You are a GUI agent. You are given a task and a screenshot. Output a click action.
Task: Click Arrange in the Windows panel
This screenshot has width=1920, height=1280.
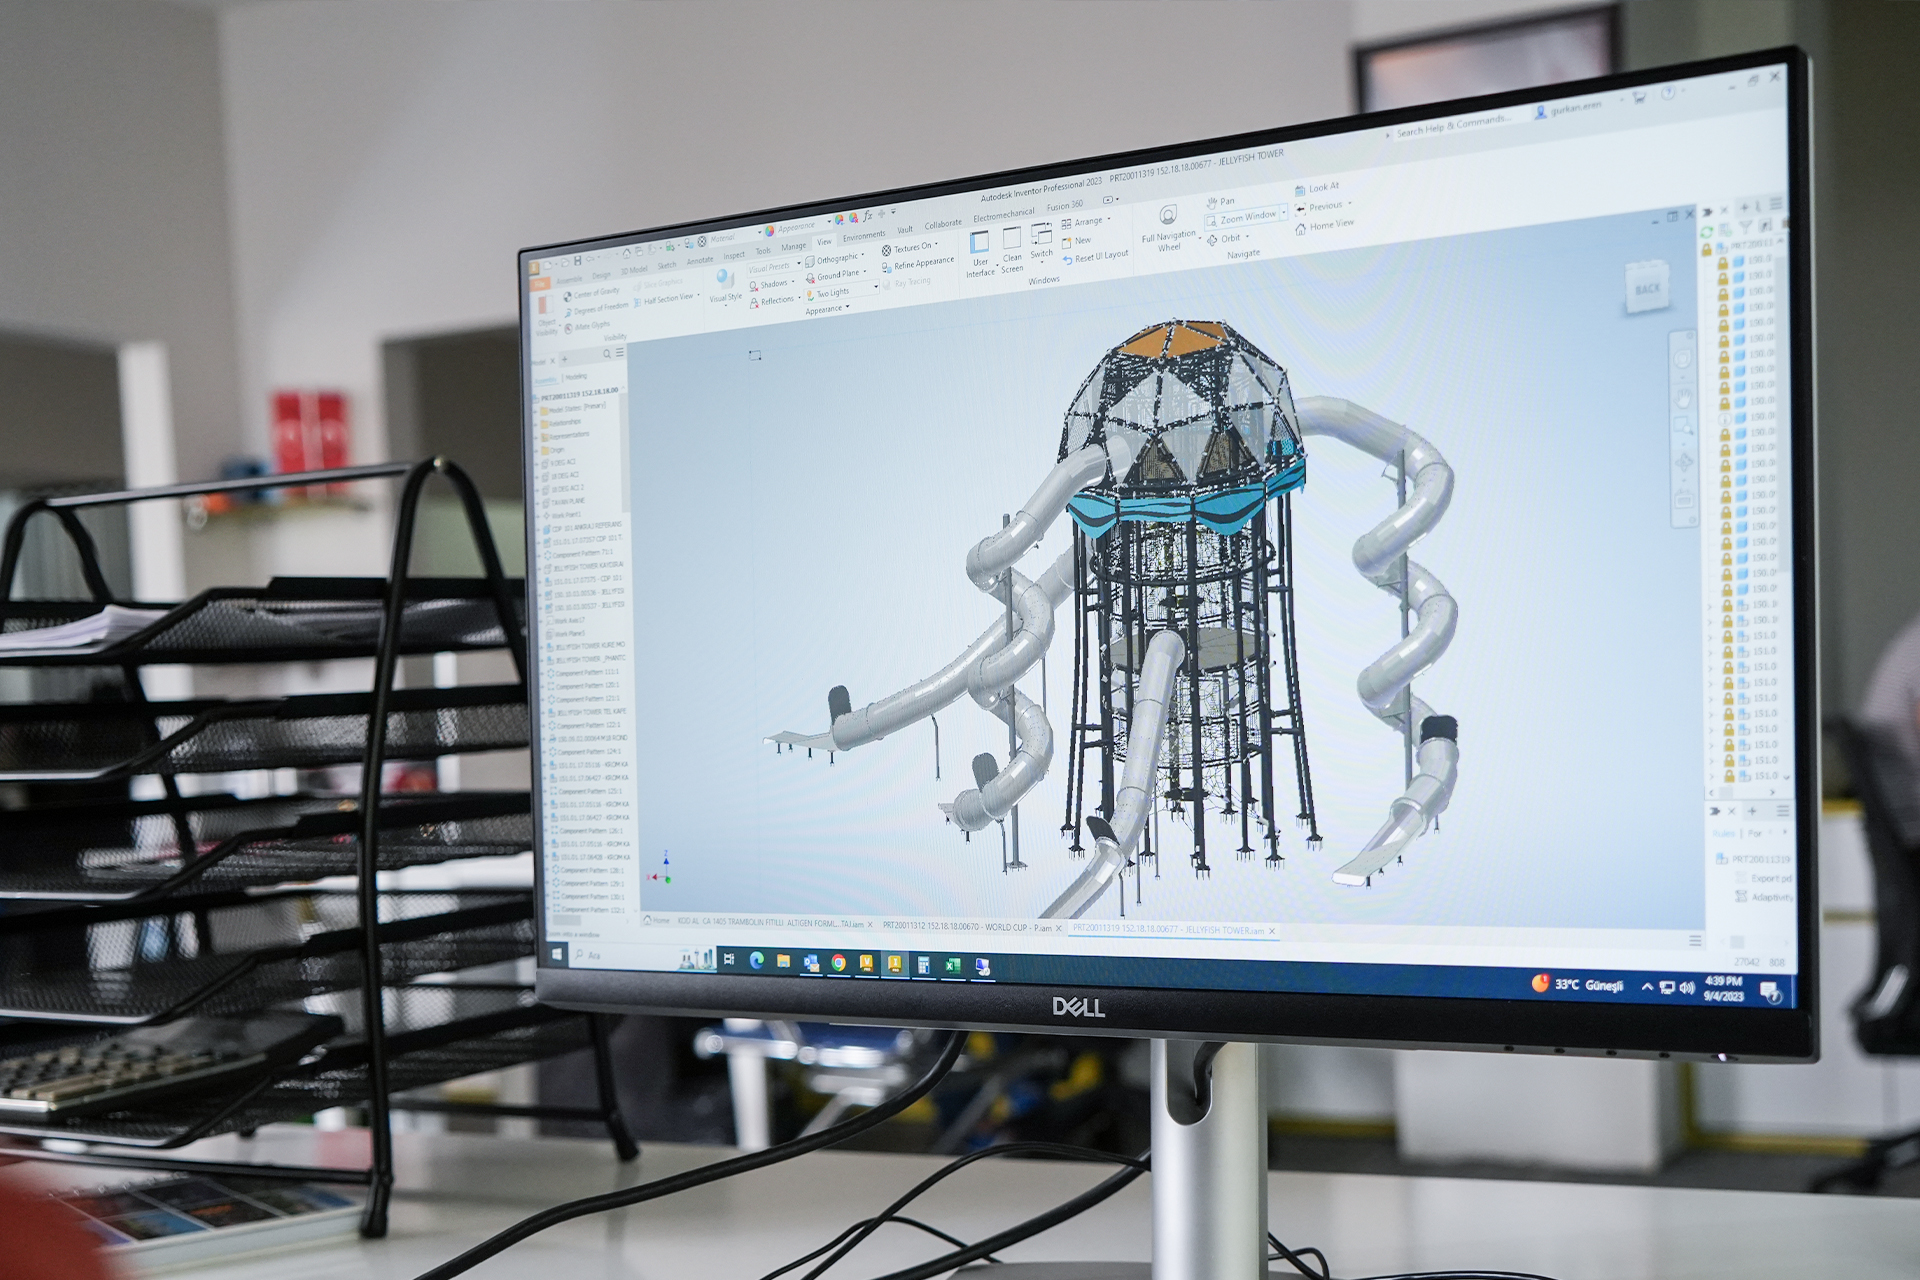pos(1082,222)
